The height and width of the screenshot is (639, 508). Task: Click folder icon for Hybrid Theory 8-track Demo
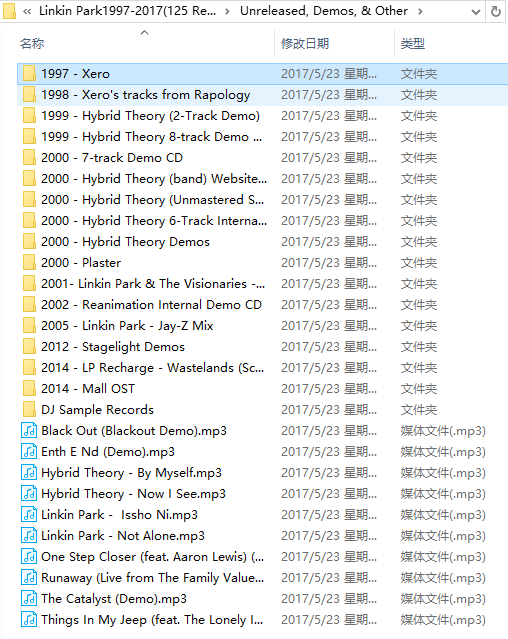(29, 137)
